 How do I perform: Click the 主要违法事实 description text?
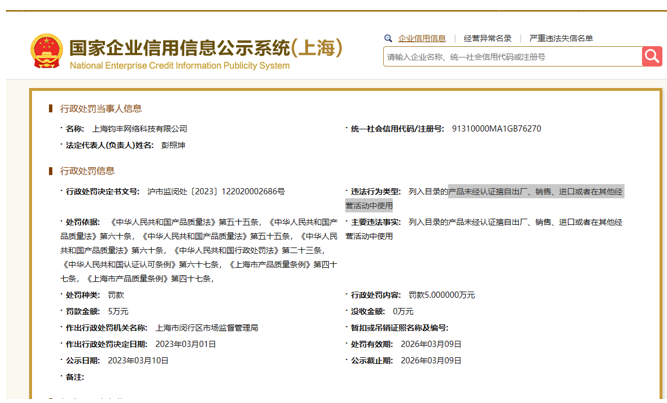484,229
